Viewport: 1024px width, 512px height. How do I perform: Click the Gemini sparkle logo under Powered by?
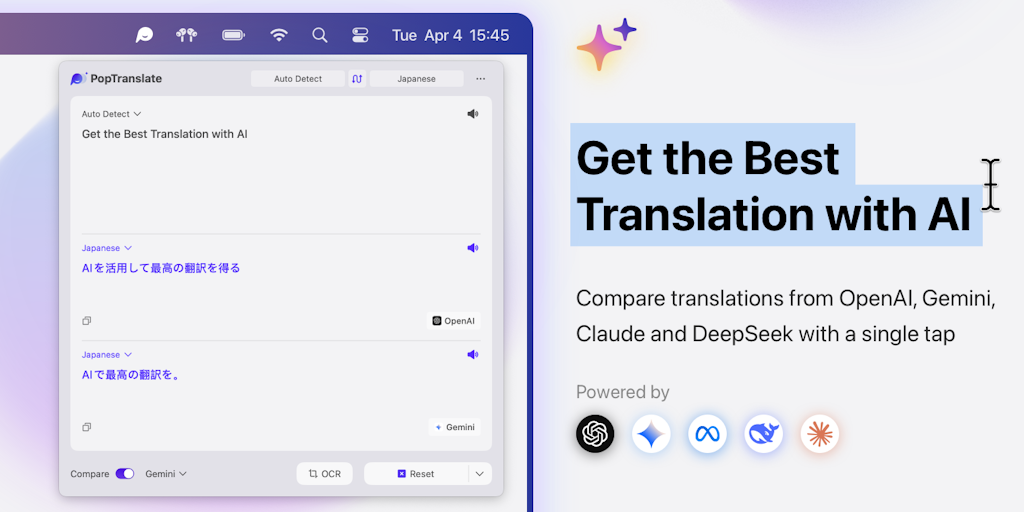[x=651, y=434]
